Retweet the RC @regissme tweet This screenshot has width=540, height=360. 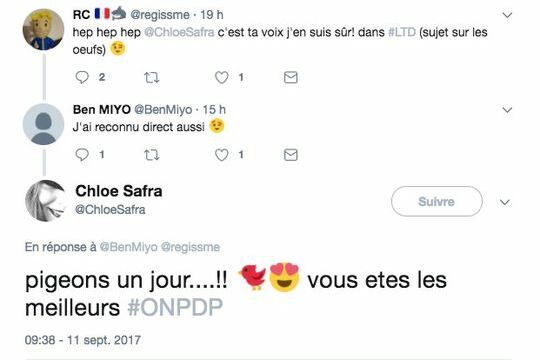pos(152,78)
